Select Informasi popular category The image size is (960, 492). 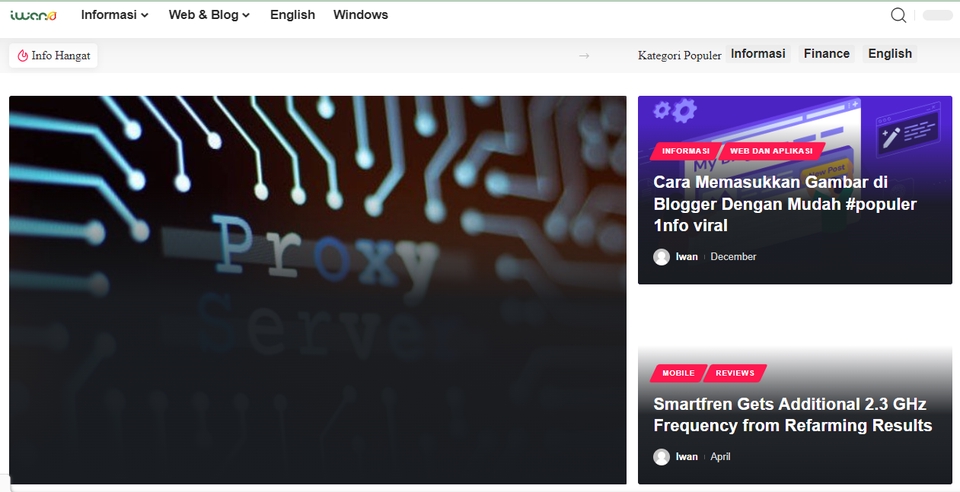(x=758, y=54)
